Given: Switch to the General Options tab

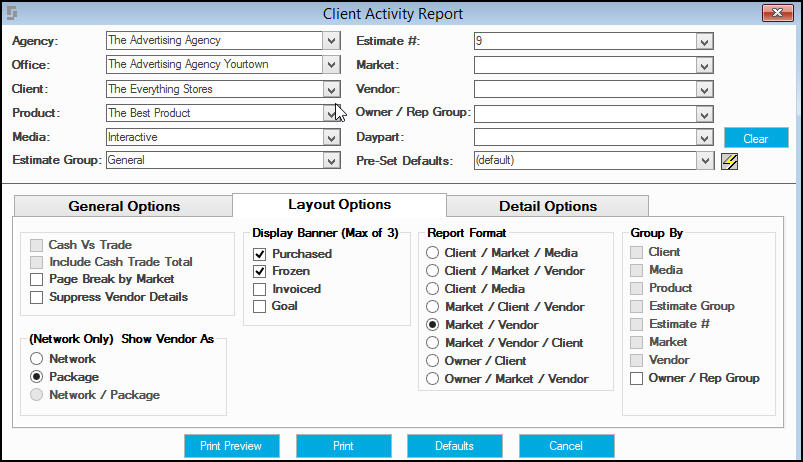Looking at the screenshot, I should [x=124, y=206].
